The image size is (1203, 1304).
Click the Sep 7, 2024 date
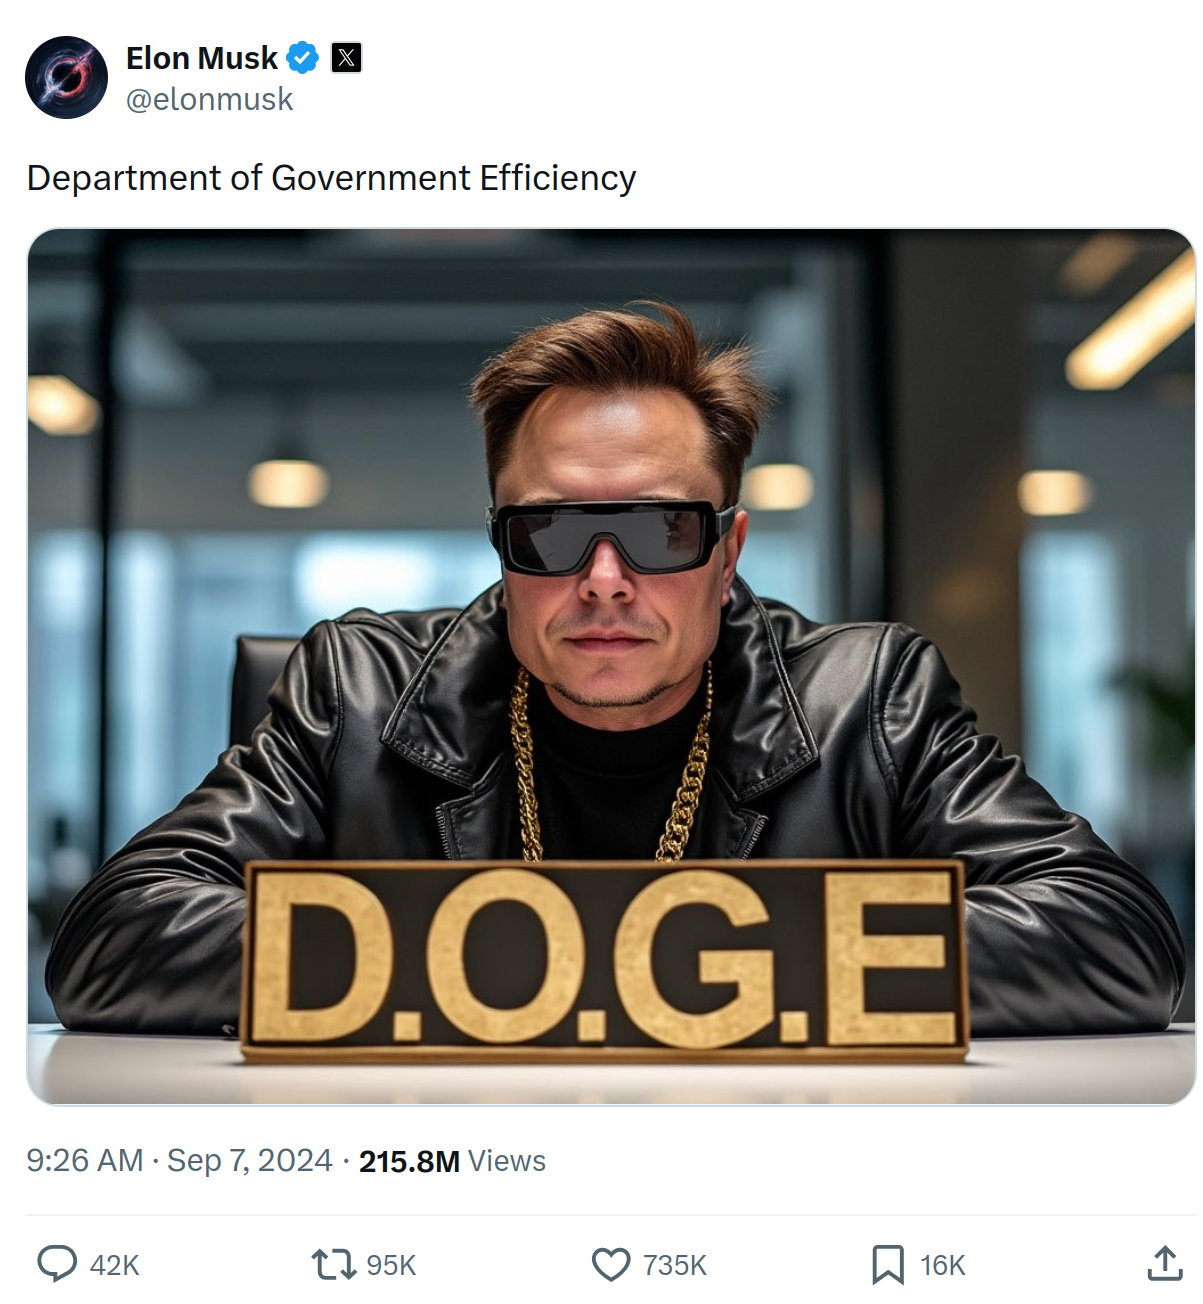click(250, 1160)
